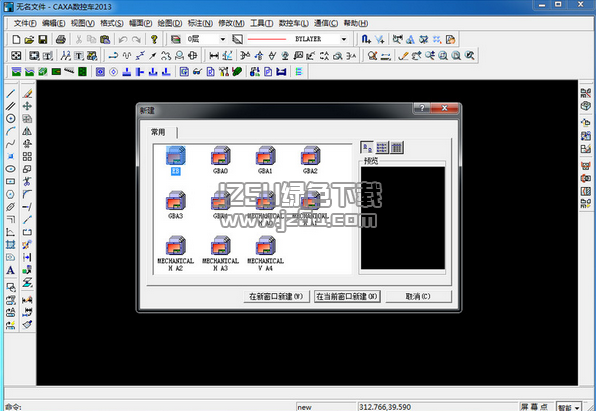Image resolution: width=596 pixels, height=411 pixels.
Task: Select the Move (four arrows) tool
Action: pos(27,106)
